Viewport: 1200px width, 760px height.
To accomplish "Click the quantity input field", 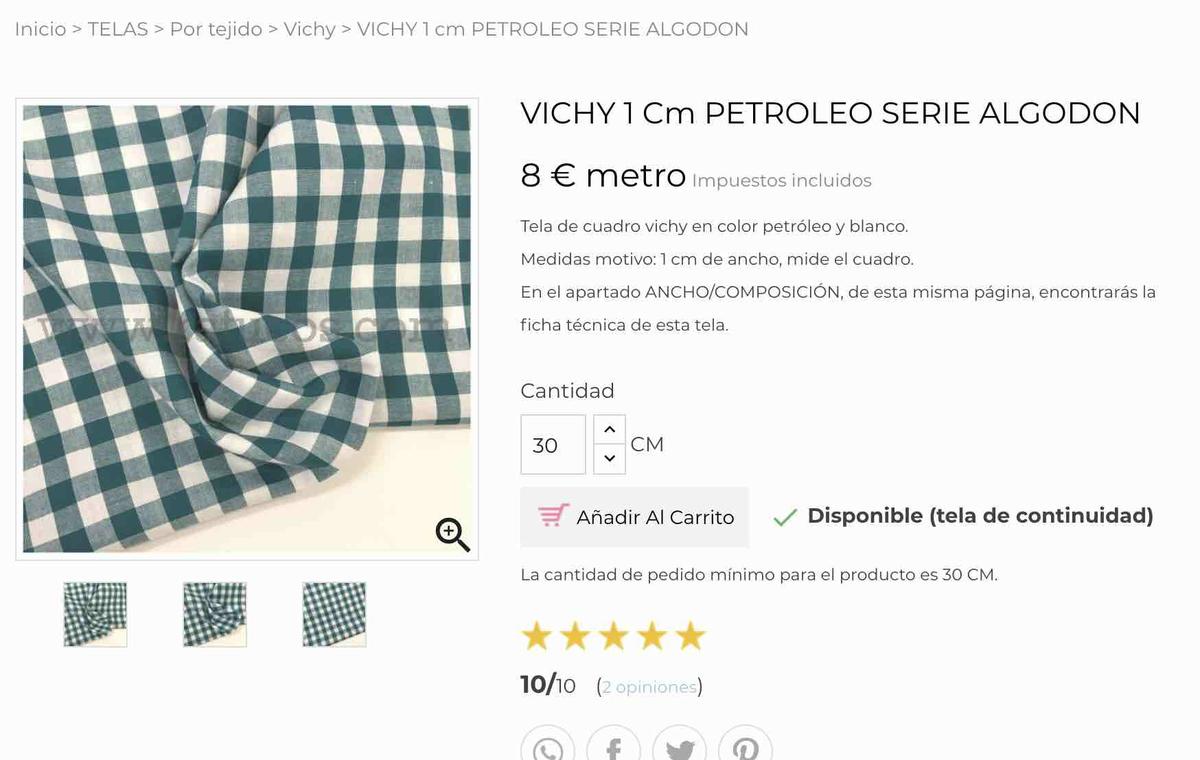I will tap(553, 445).
